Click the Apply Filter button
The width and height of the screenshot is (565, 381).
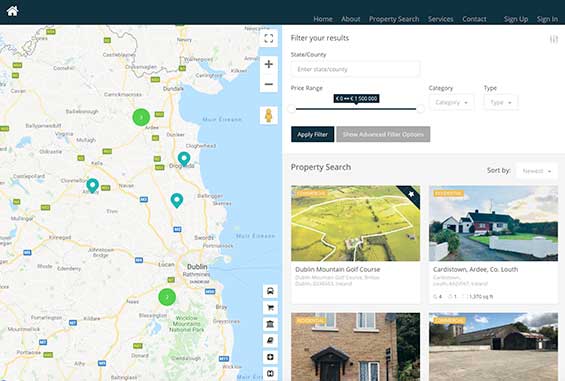312,134
